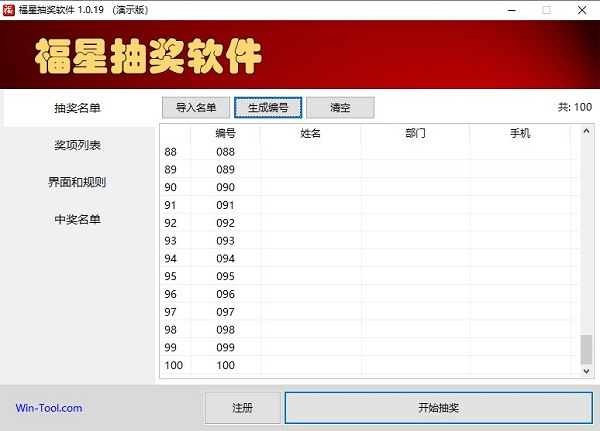600x431 pixels.
Task: Select the cell with number 091
Action: tap(225, 205)
